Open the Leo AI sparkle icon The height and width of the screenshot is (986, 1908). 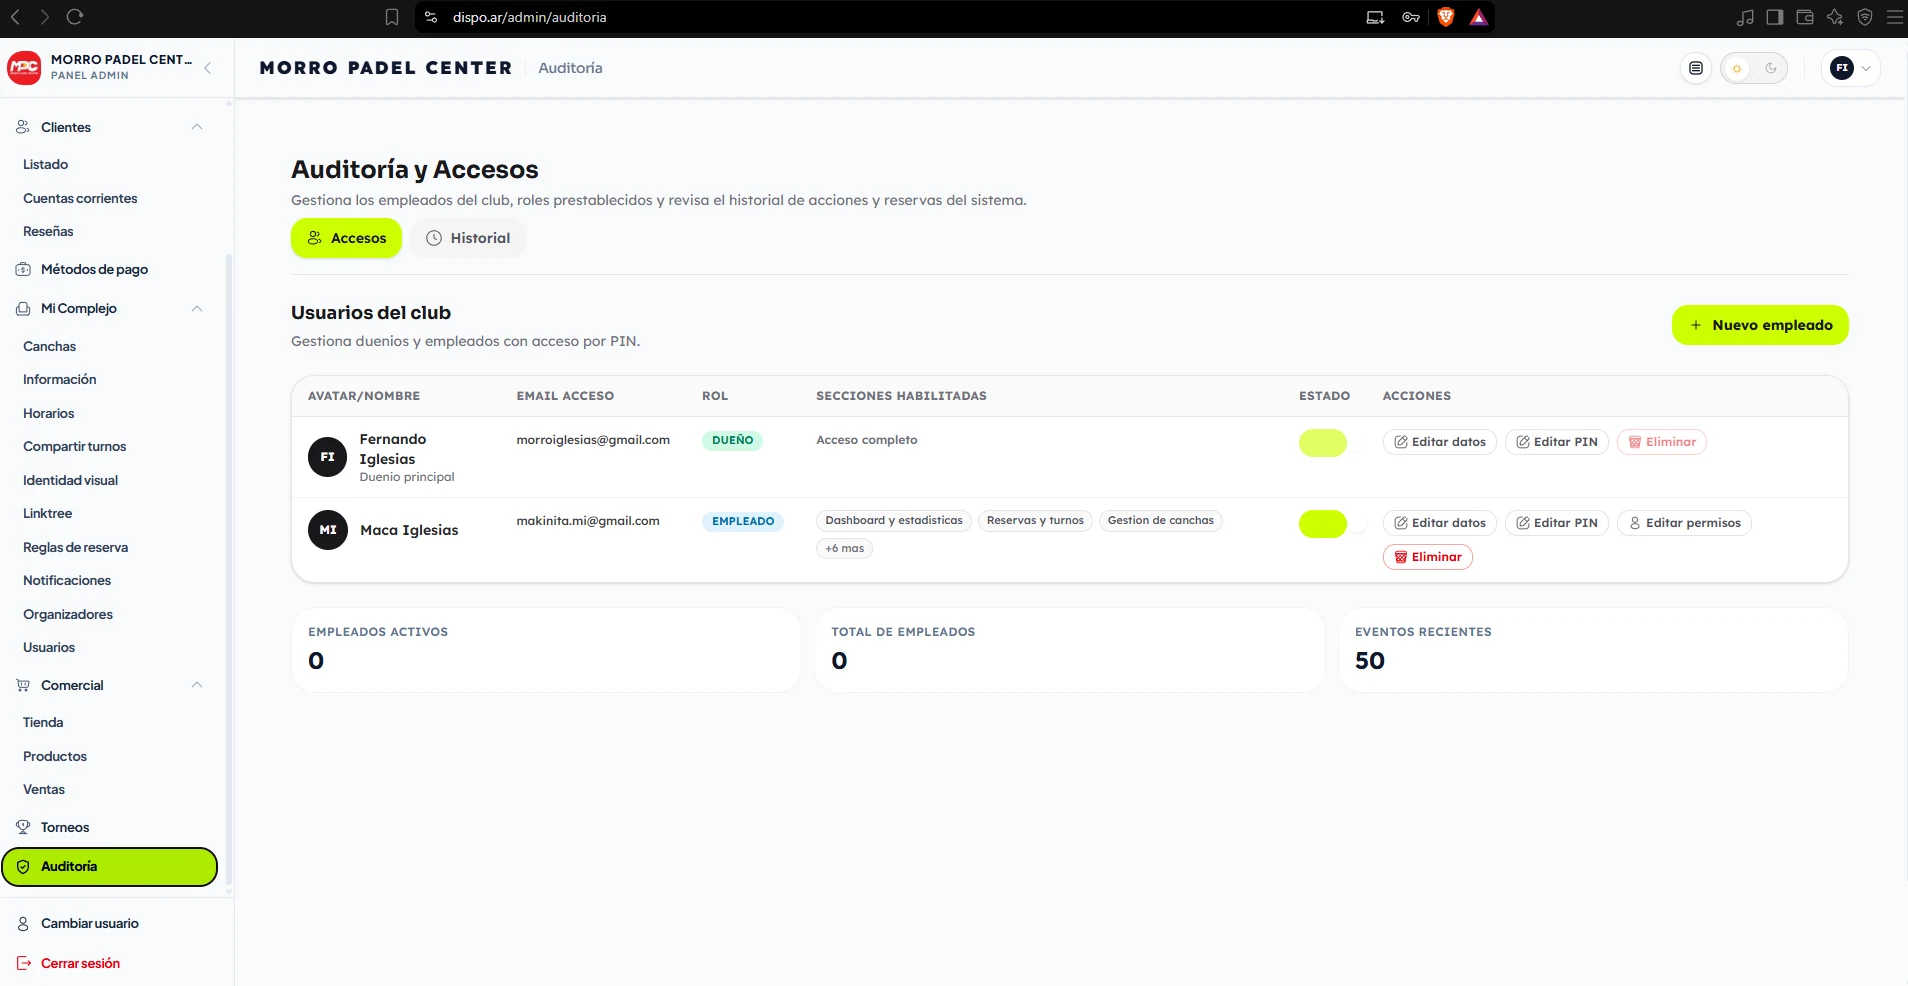(1835, 17)
